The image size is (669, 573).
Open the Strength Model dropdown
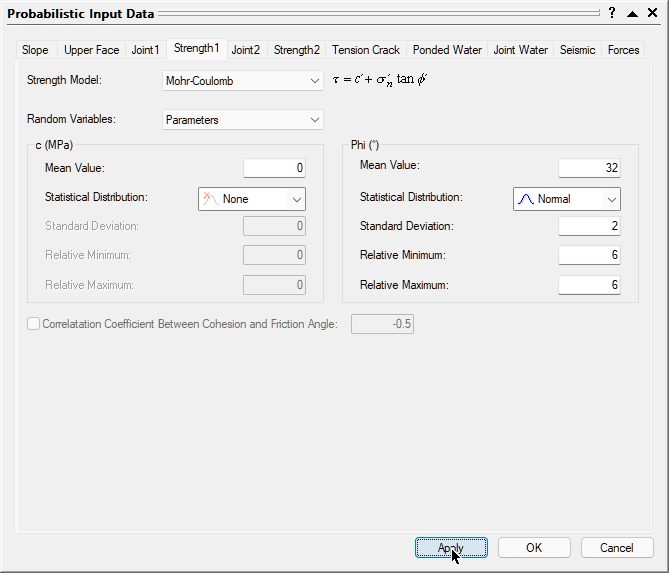(243, 81)
